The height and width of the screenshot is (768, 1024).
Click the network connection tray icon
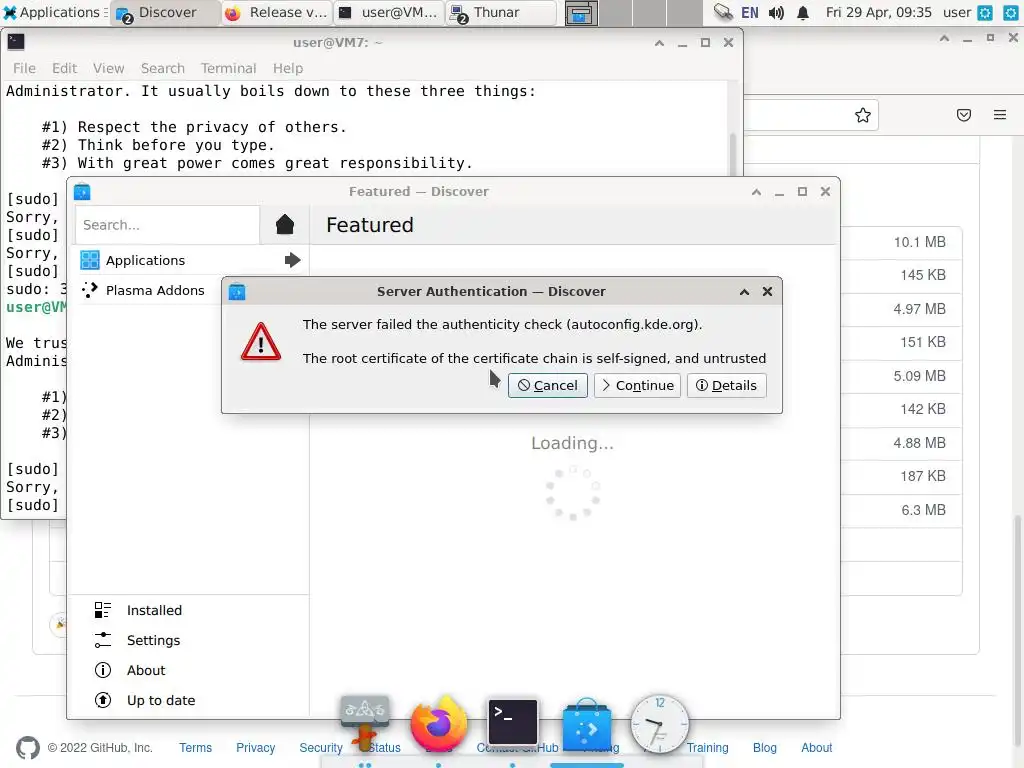[722, 12]
